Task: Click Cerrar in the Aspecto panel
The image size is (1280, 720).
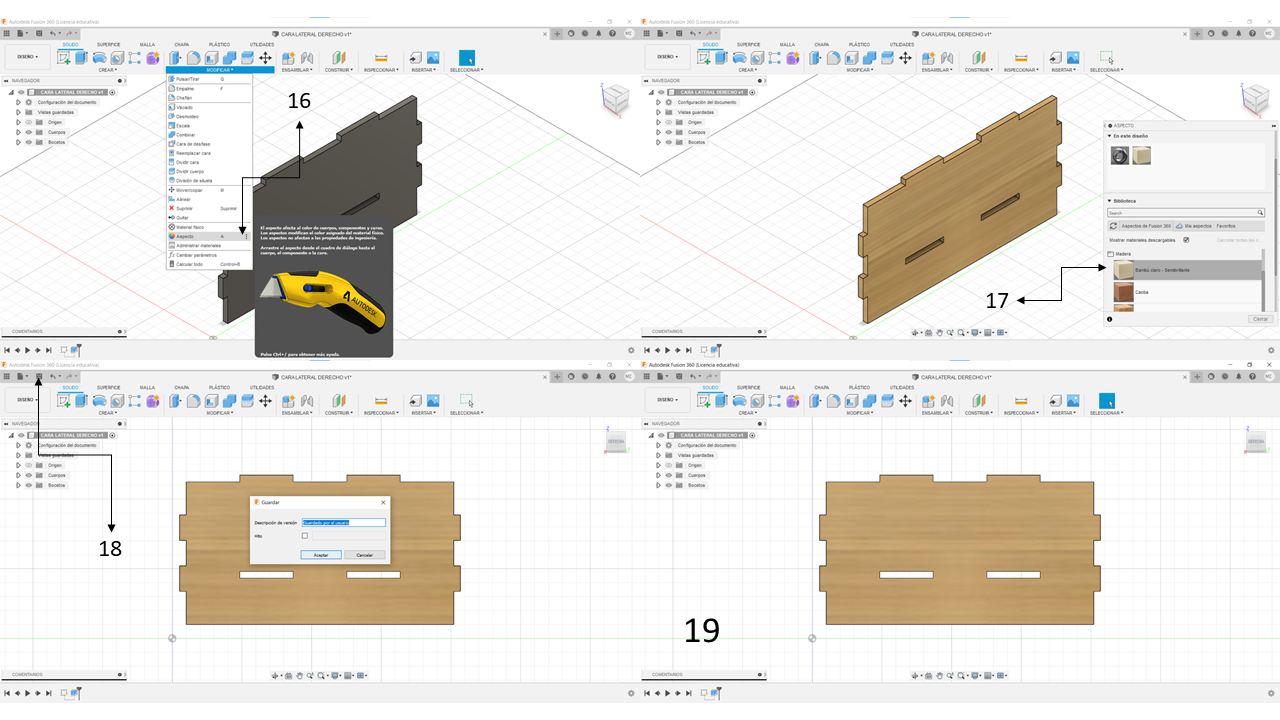Action: pos(1262,319)
